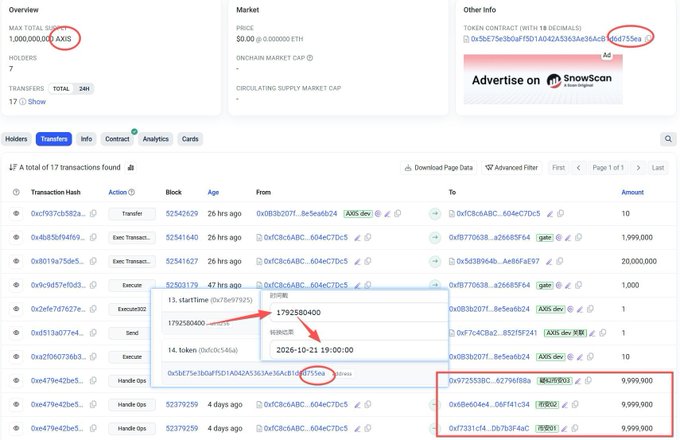Screen dimensions: 680x440
Task: Copy transaction hash 0x9c9d57ef0d3
Action: point(93,285)
